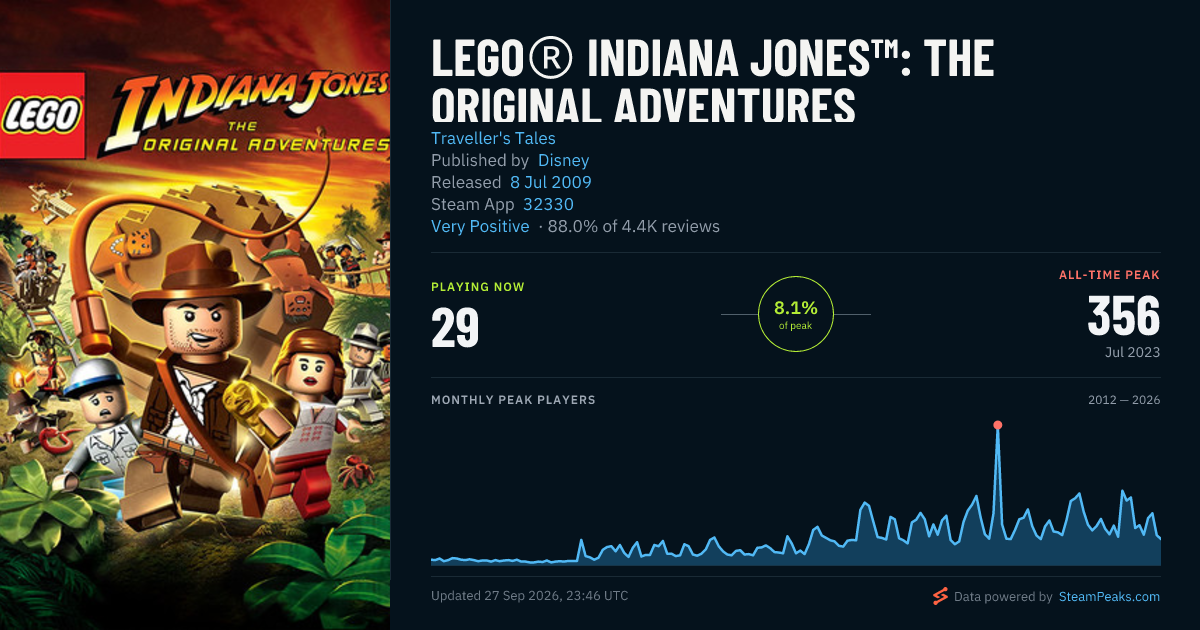Image resolution: width=1200 pixels, height=630 pixels.
Task: Click the Disney publisher link
Action: point(563,160)
